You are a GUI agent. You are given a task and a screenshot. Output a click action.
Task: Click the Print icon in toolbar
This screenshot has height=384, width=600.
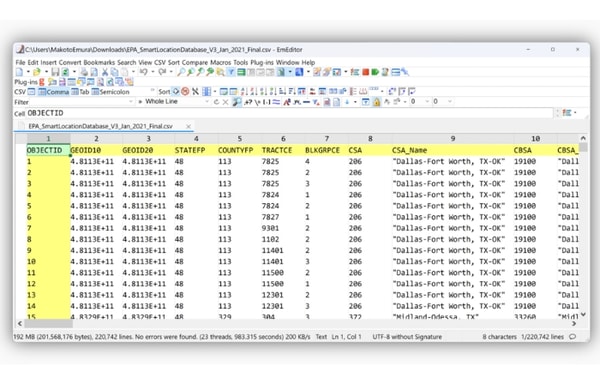[84, 72]
